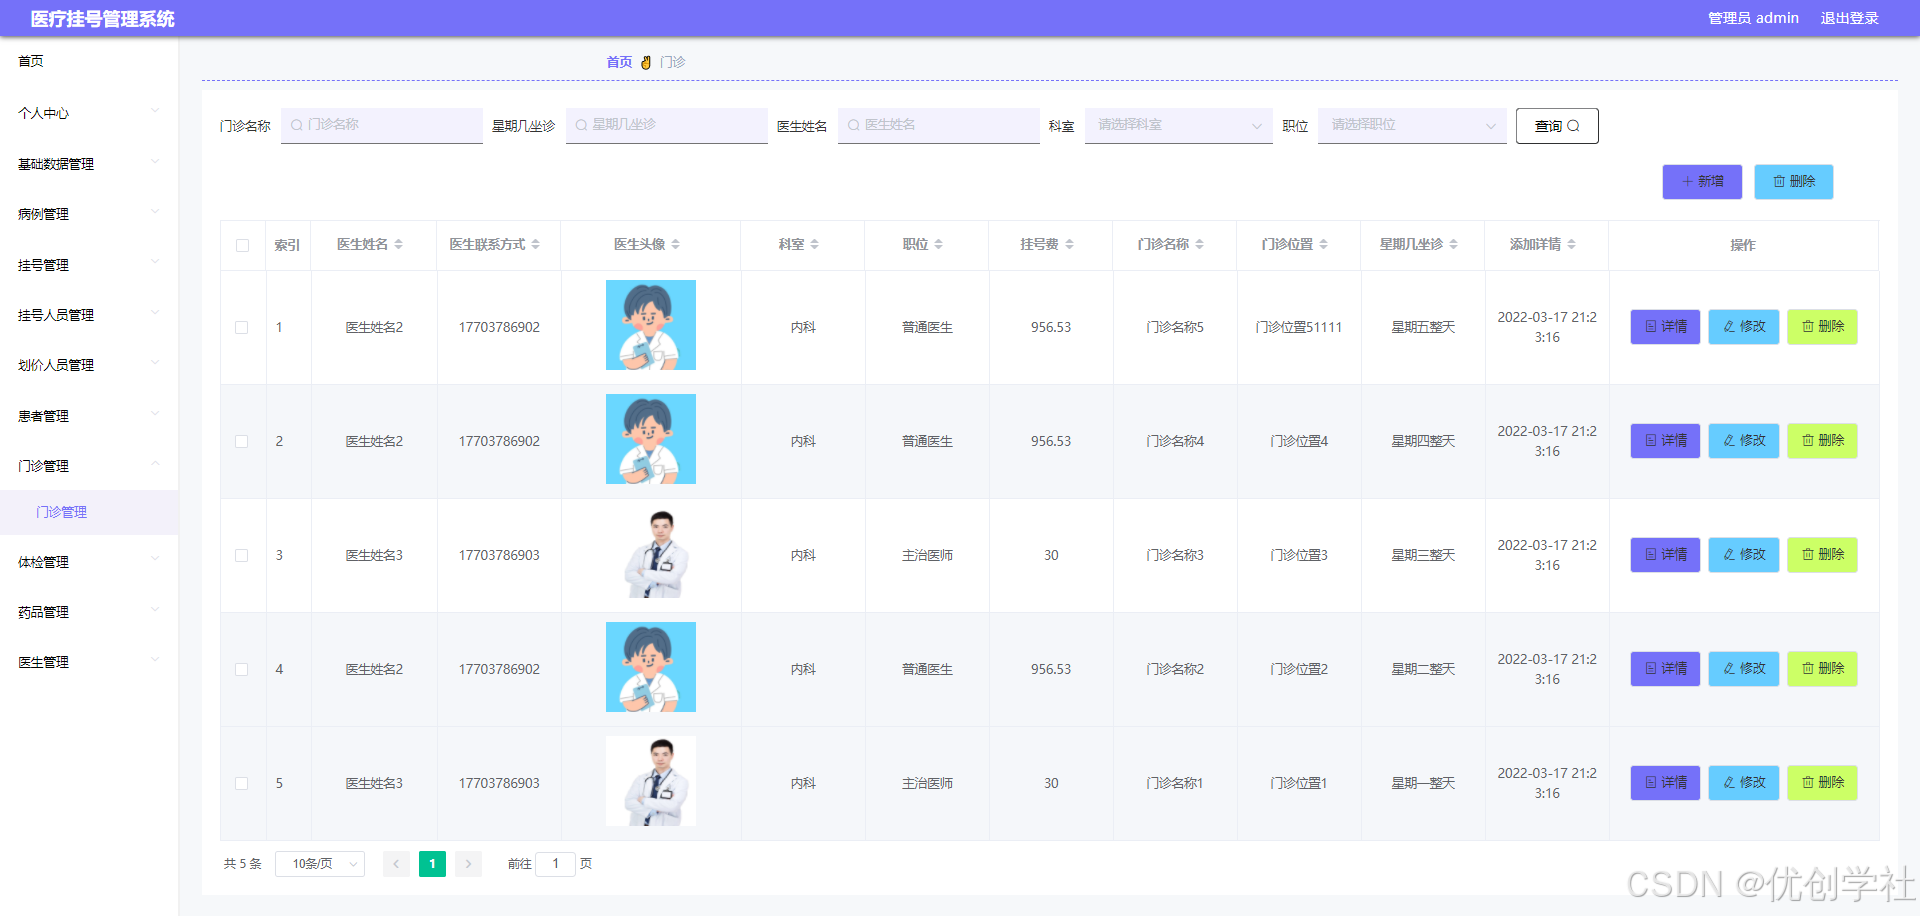Open doctor avatar image in row 1

click(x=651, y=325)
